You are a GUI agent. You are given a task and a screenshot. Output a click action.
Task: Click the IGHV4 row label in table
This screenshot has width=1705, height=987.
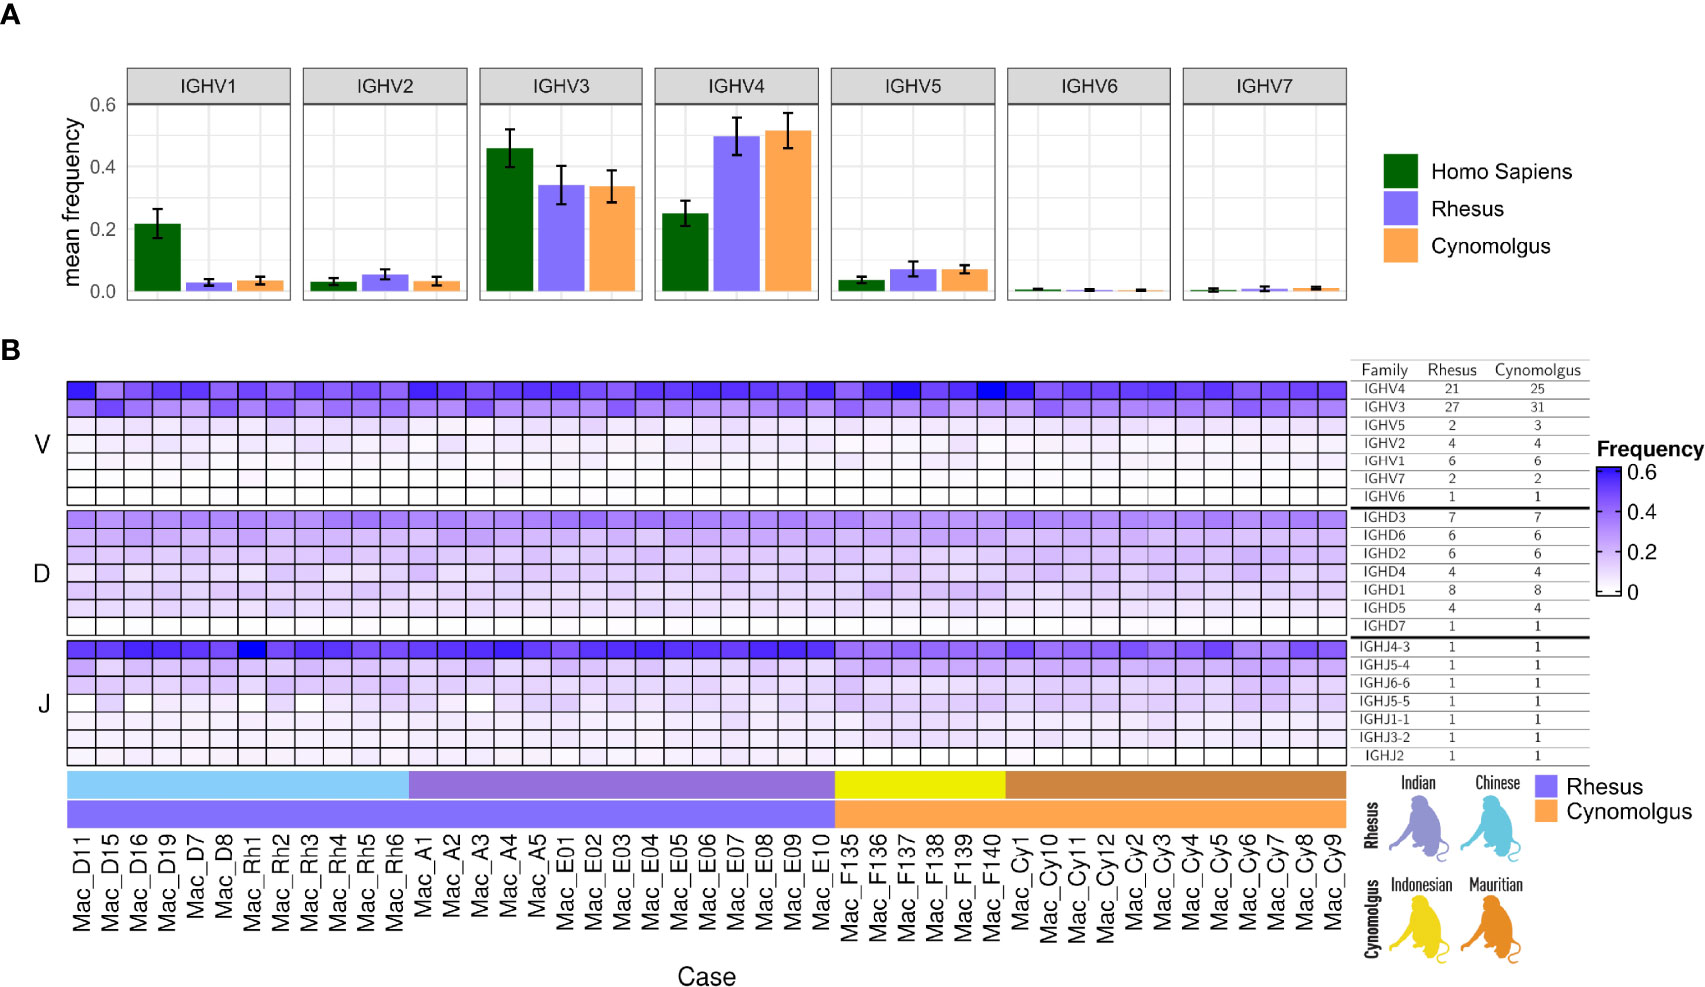1384,388
